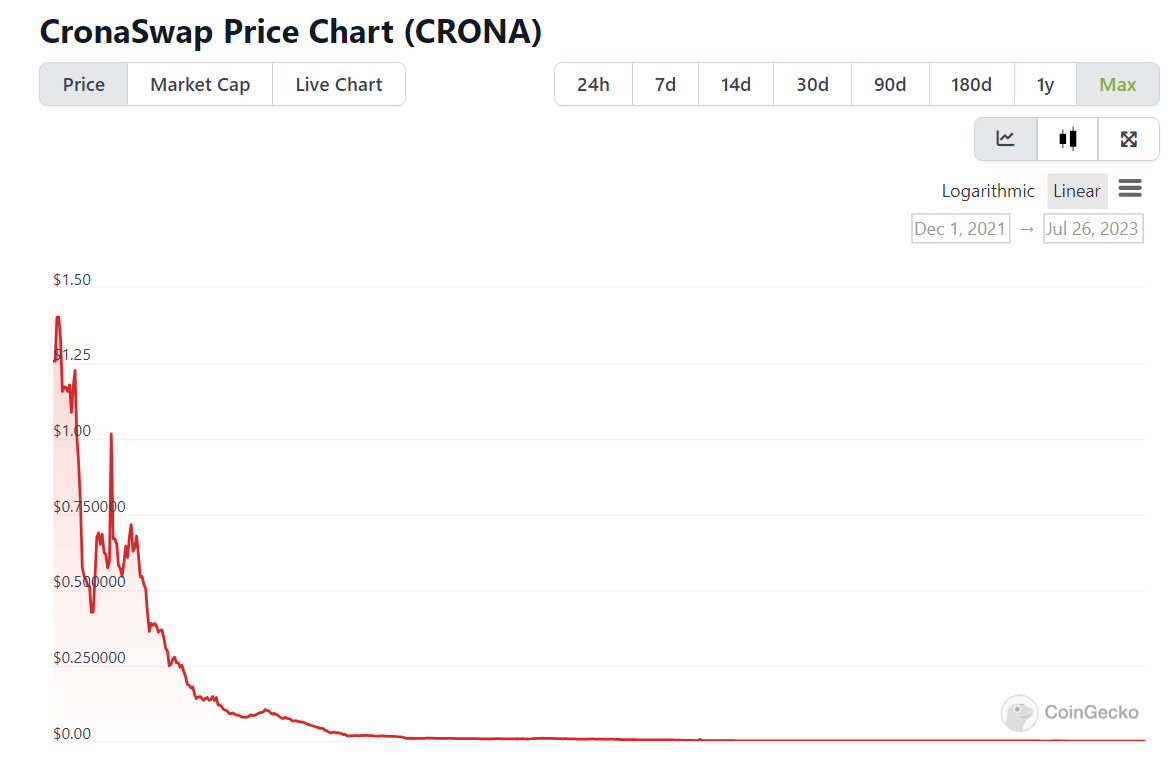Choose the 14d time range
Screen dimensions: 1175x780
[735, 84]
